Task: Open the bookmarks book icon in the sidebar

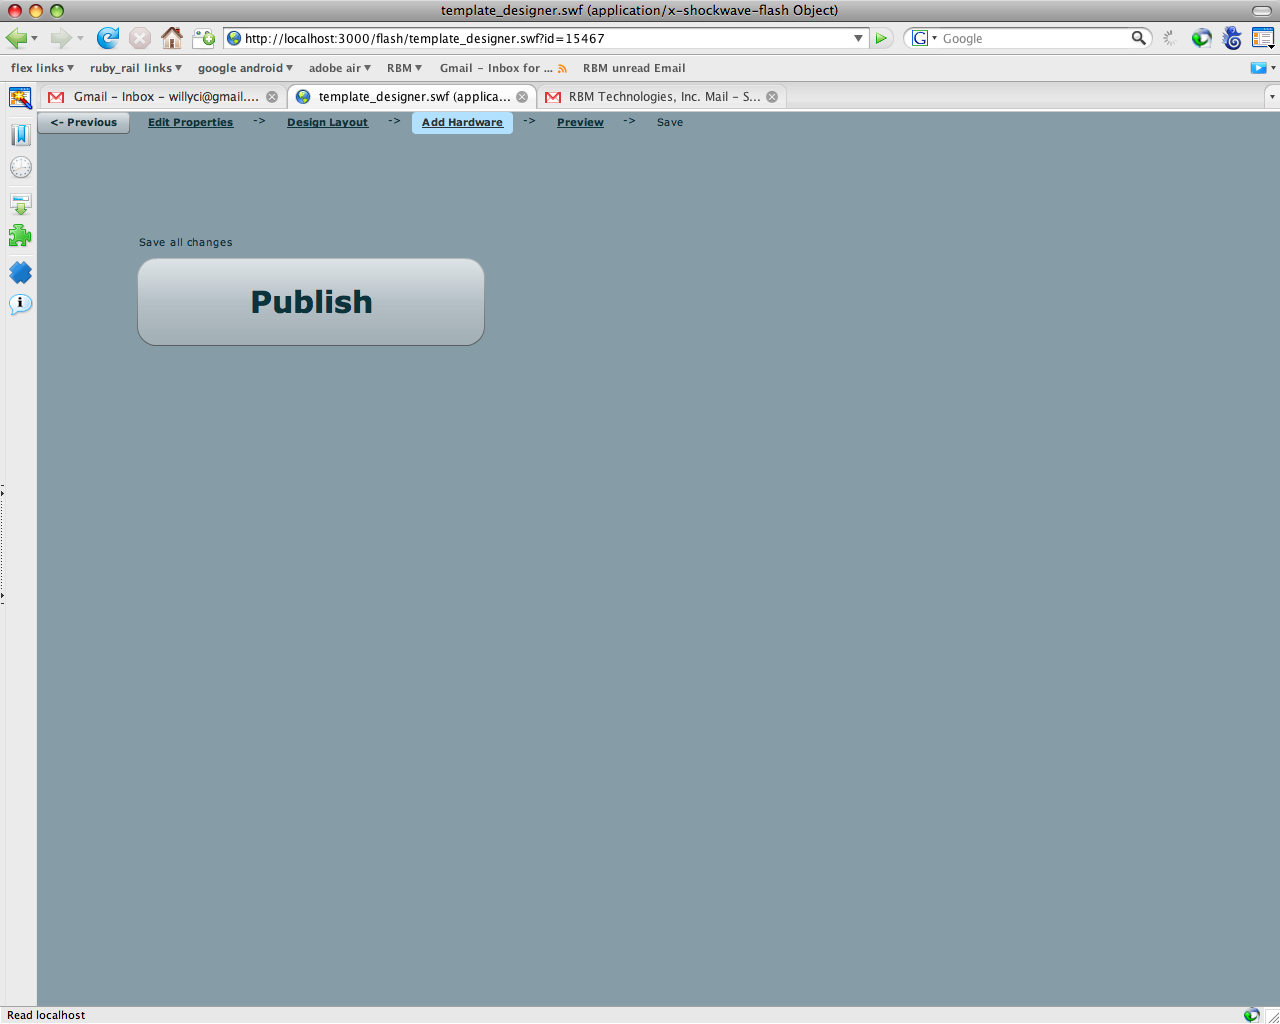Action: [x=20, y=134]
